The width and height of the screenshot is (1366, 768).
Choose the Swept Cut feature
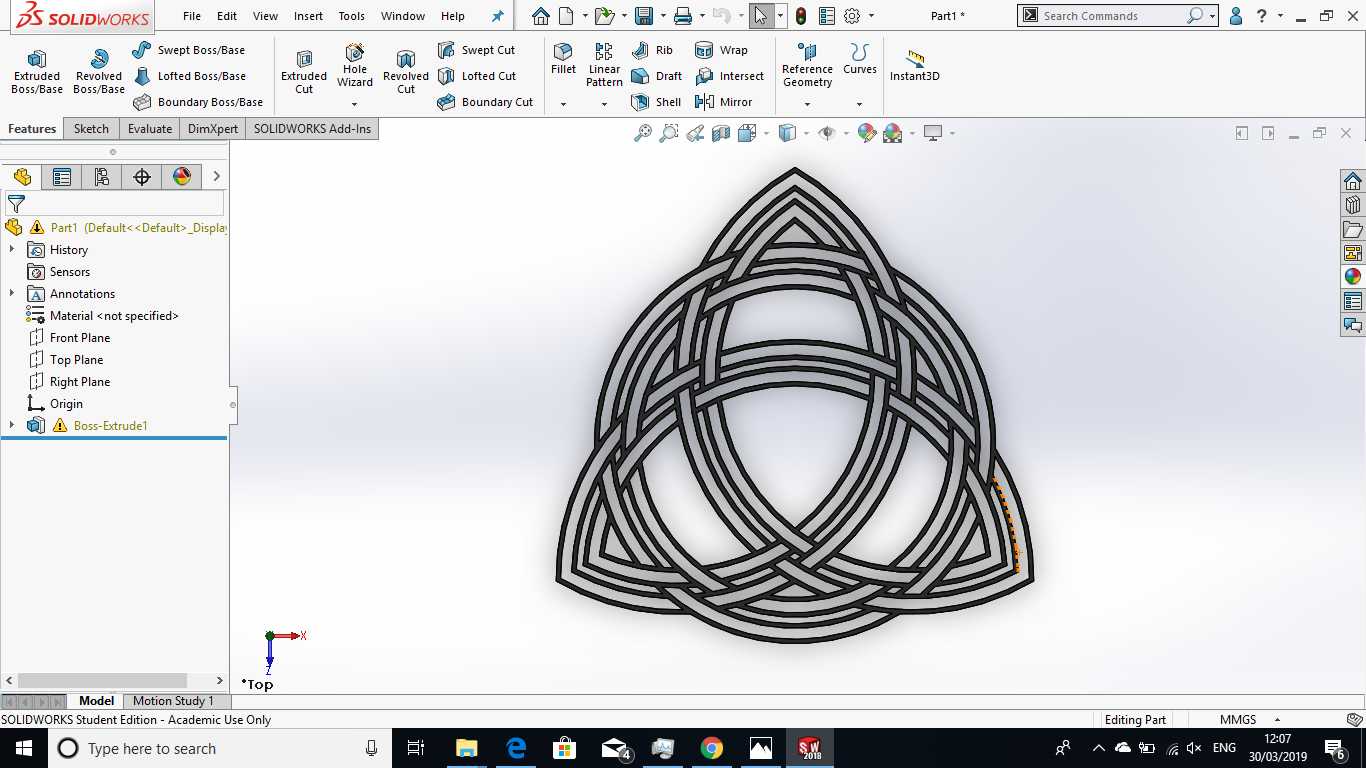[476, 50]
